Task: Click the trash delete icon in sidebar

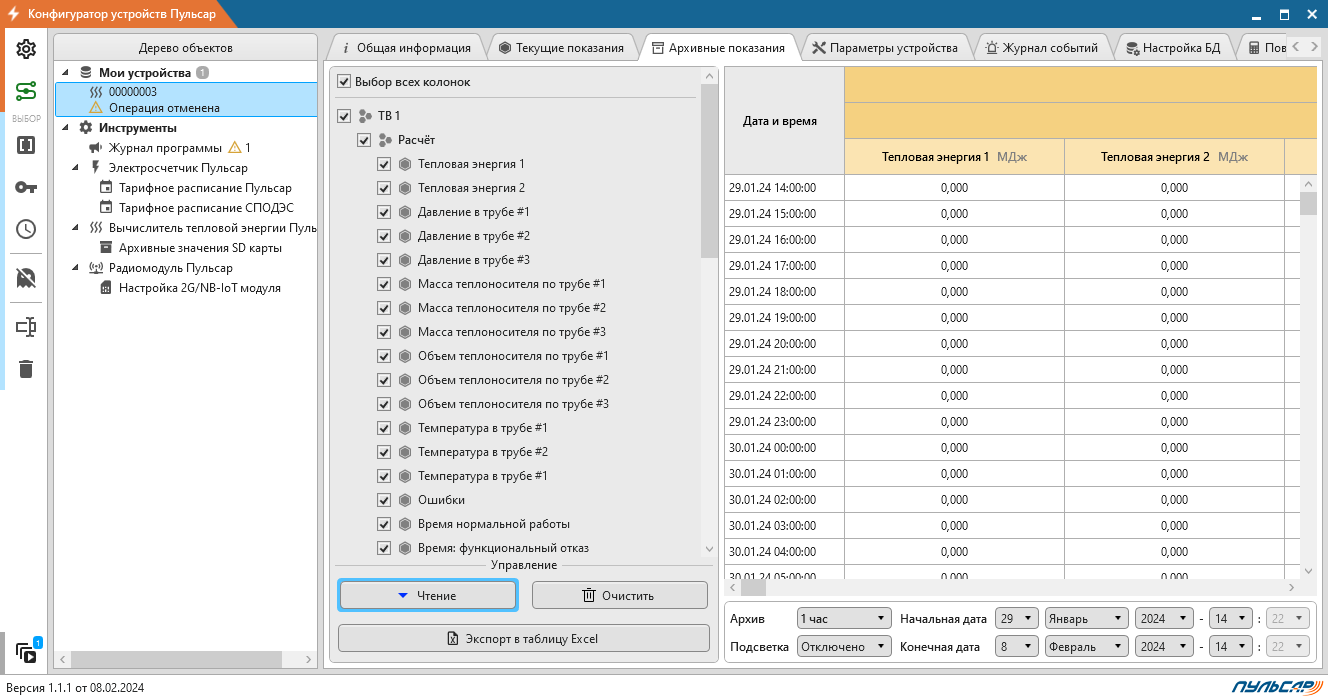Action: (26, 369)
